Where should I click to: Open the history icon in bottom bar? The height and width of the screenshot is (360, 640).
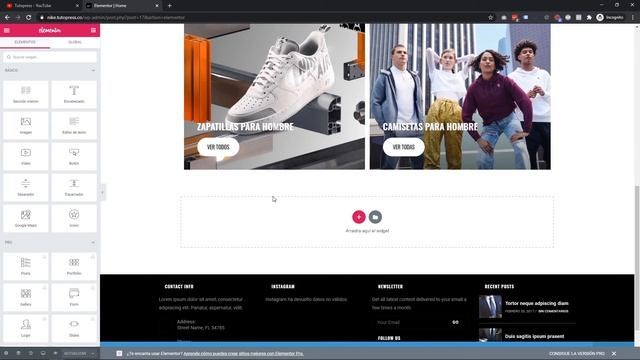point(31,353)
